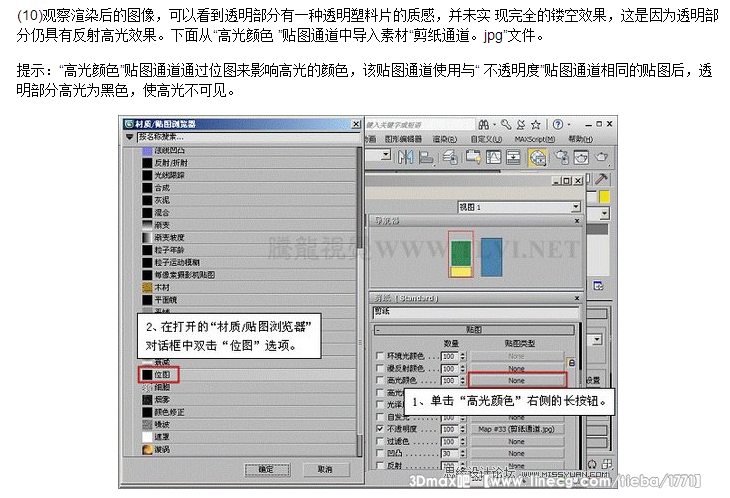
Task: Click the binoculars search icon
Action: coord(484,124)
